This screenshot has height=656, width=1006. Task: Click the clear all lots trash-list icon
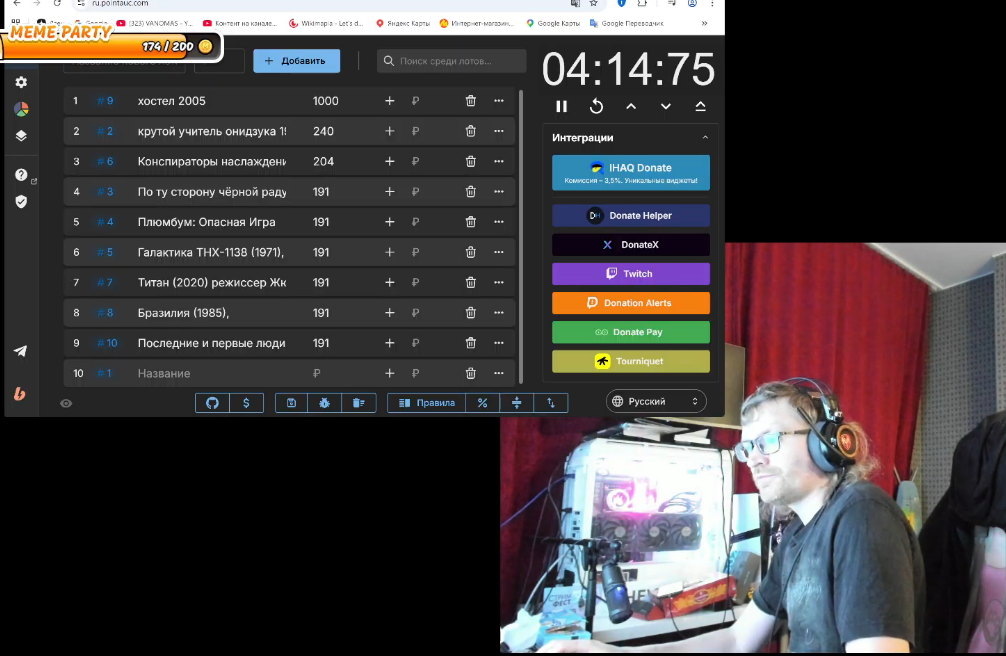pyautogui.click(x=359, y=402)
